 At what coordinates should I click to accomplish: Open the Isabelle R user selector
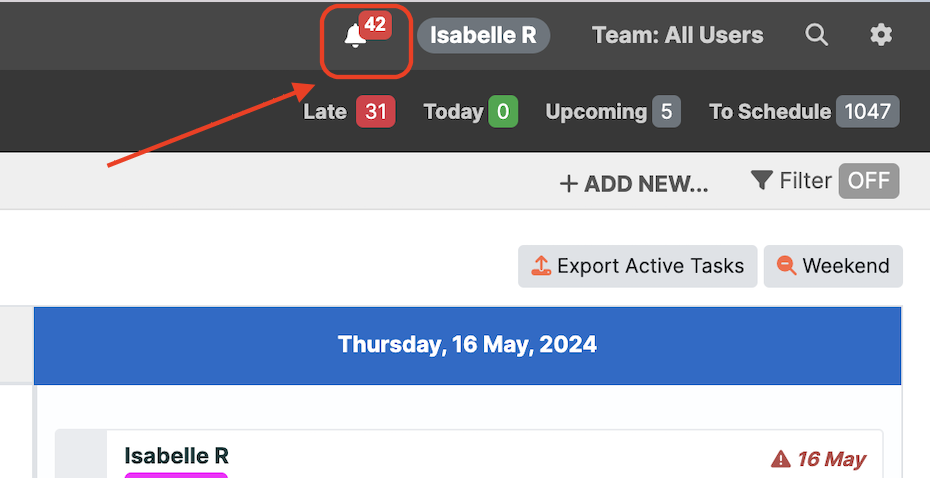coord(483,35)
